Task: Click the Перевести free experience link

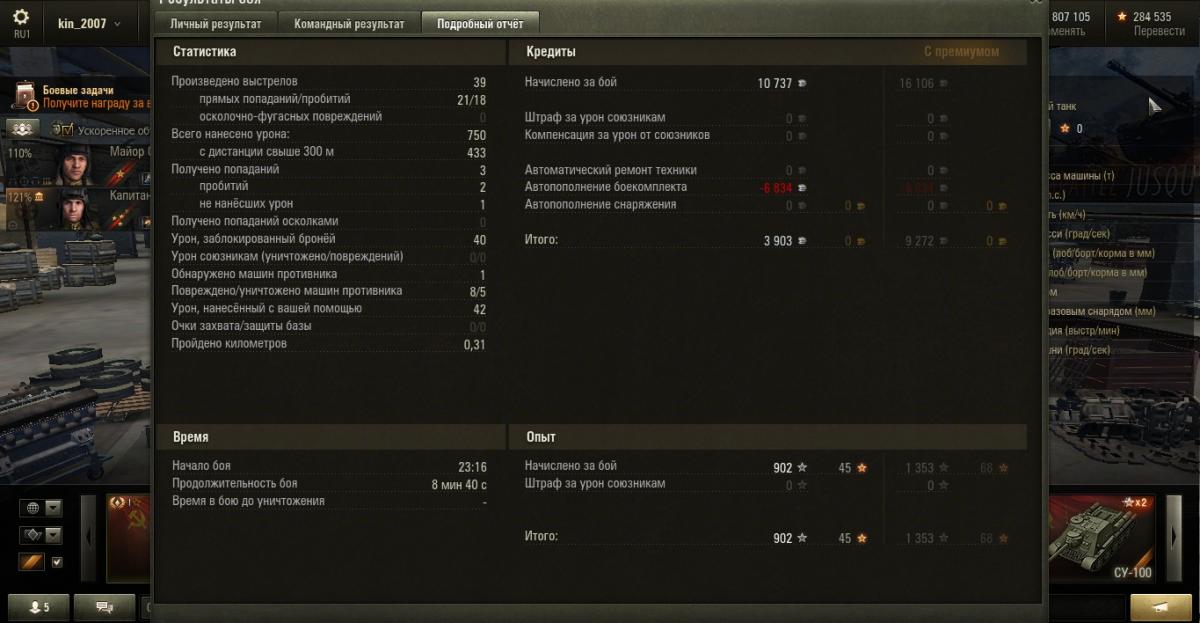Action: pyautogui.click(x=1159, y=31)
